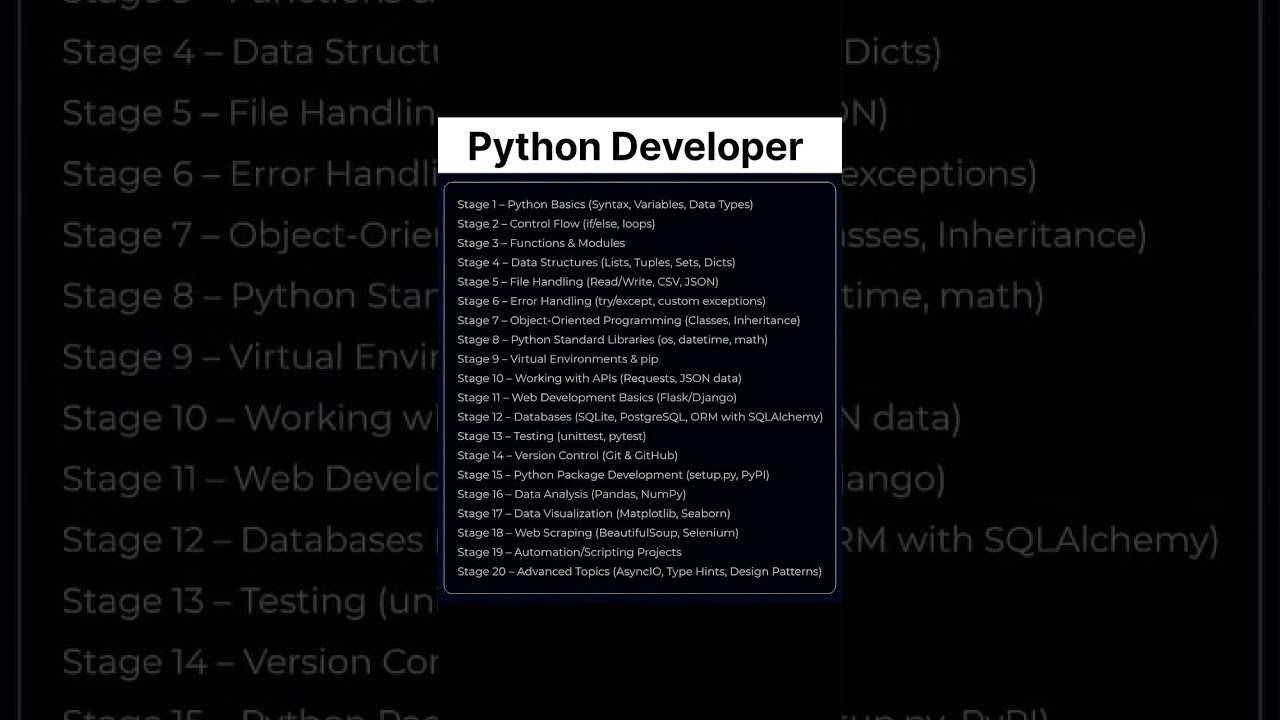Click Stage 14 Version Control in card

(567, 456)
